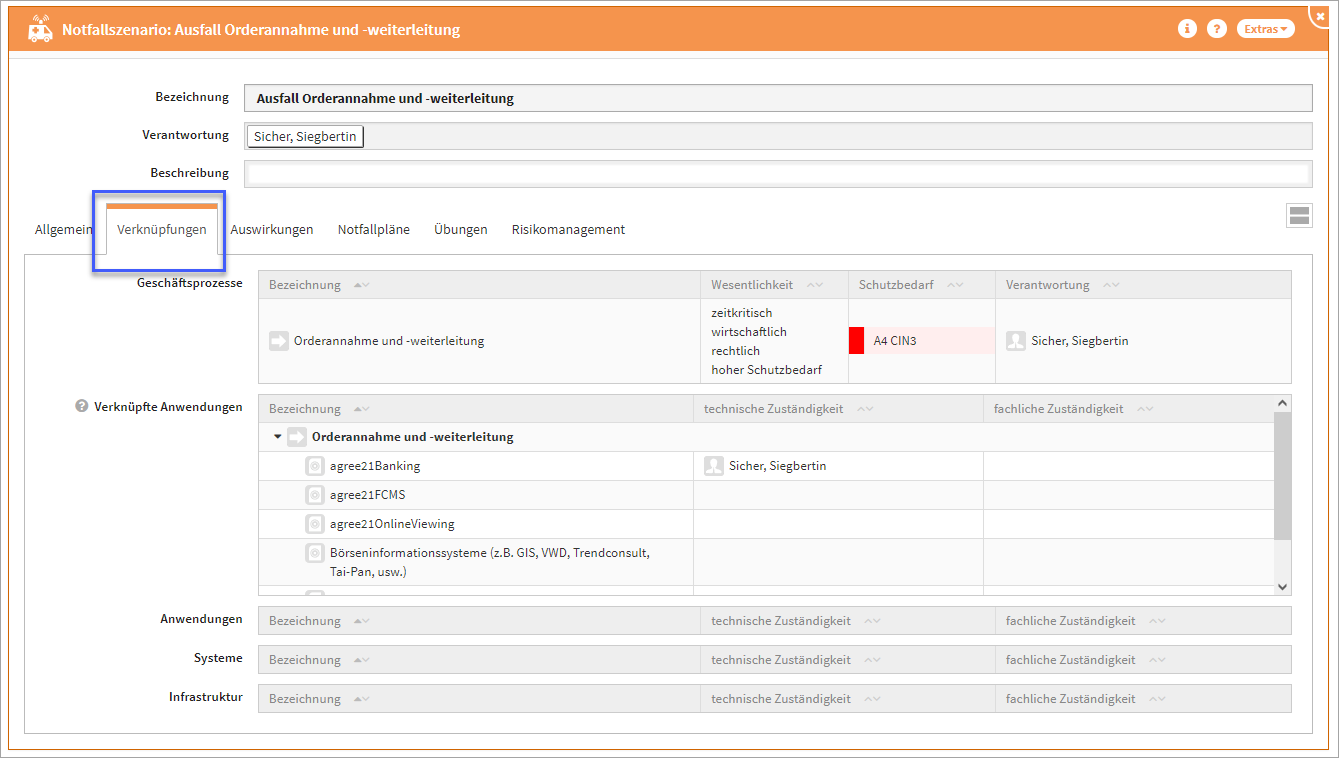Sort Geschäftsprozesse by Schutzbedarf column

pyautogui.click(x=955, y=285)
